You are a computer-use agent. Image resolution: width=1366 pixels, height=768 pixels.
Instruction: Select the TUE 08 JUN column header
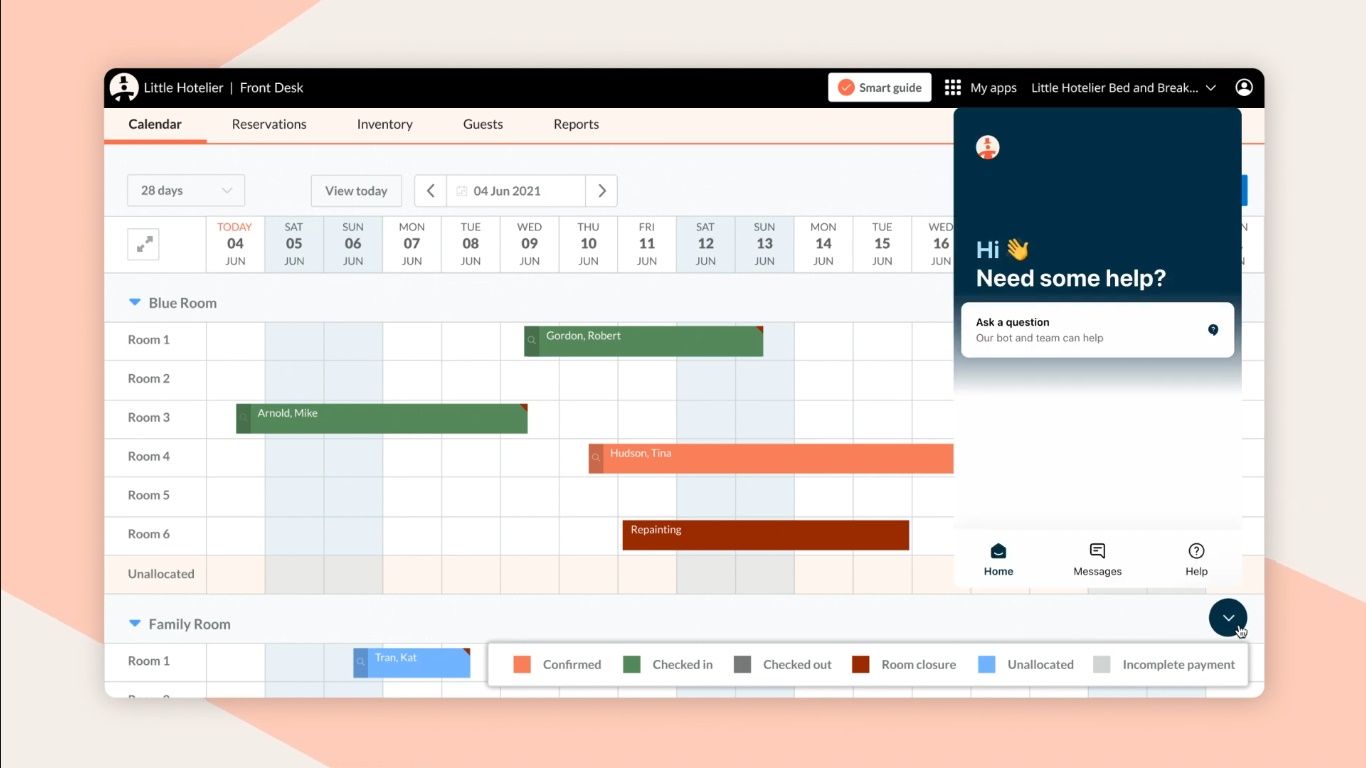471,244
